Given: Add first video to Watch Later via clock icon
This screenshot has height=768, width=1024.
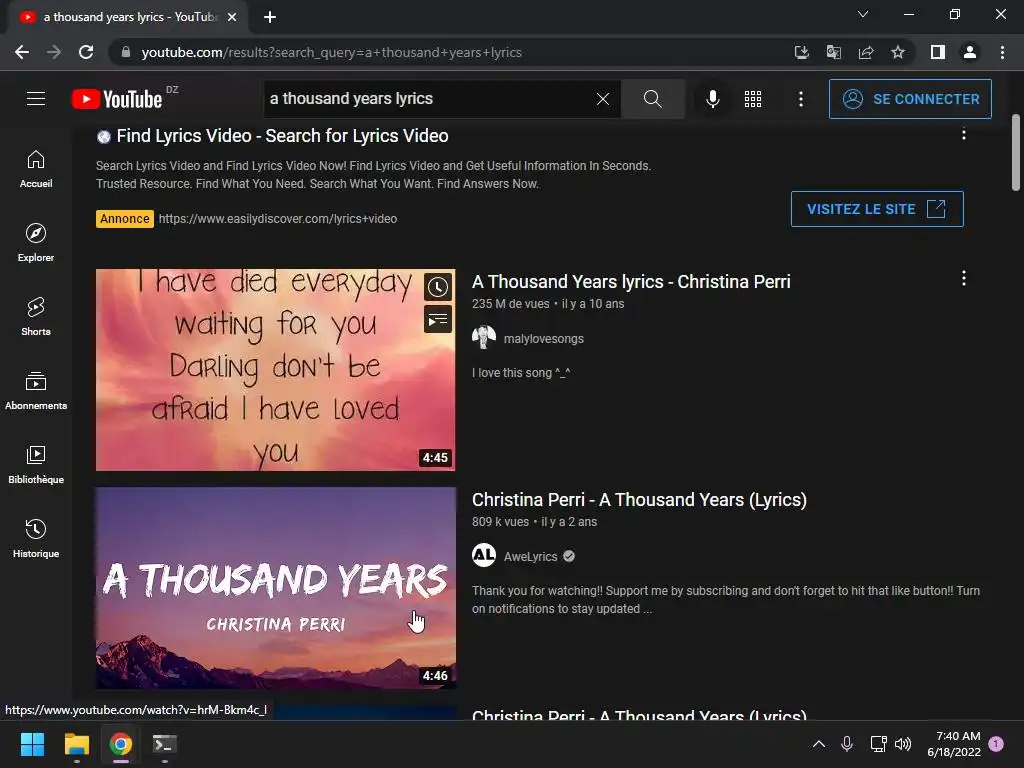Looking at the screenshot, I should [438, 287].
